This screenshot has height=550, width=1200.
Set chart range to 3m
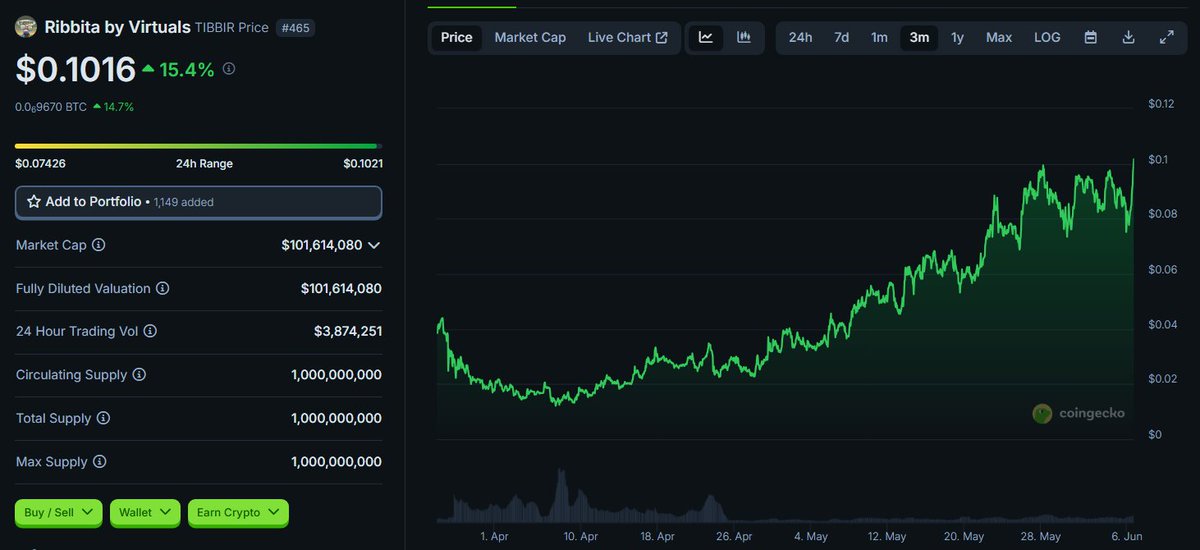pyautogui.click(x=919, y=37)
